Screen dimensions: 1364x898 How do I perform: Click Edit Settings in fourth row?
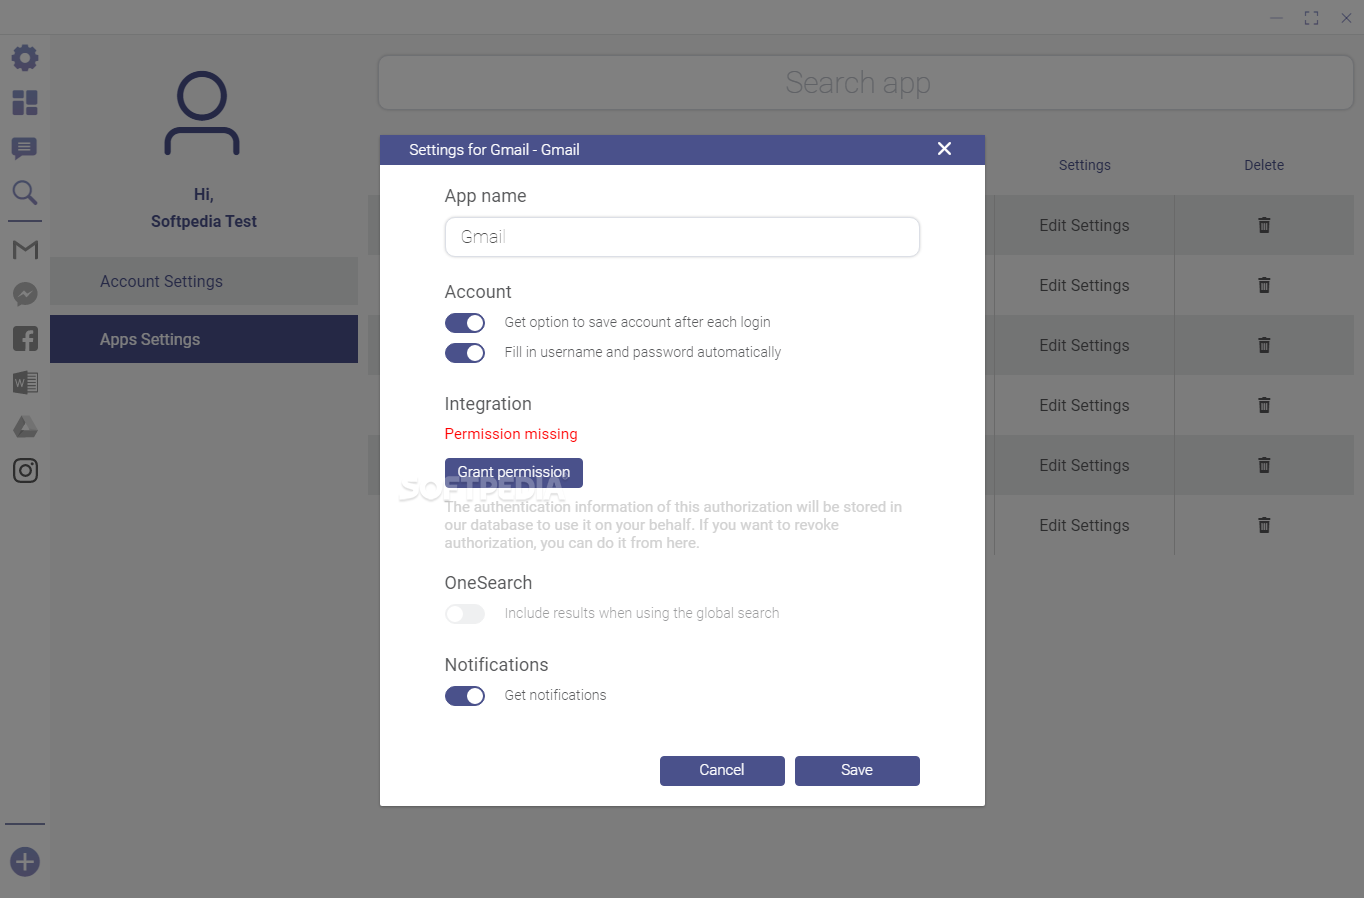1084,405
